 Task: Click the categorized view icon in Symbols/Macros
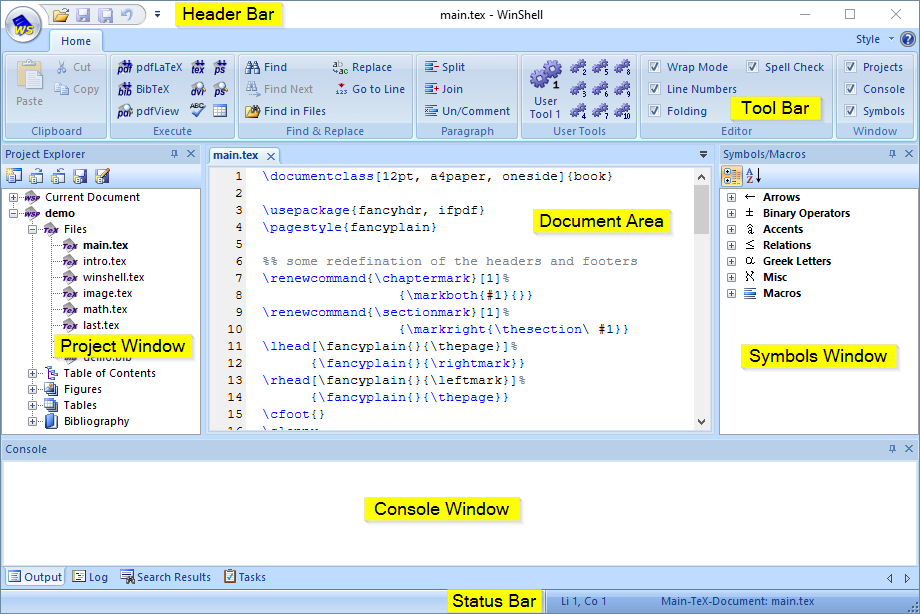pos(732,176)
